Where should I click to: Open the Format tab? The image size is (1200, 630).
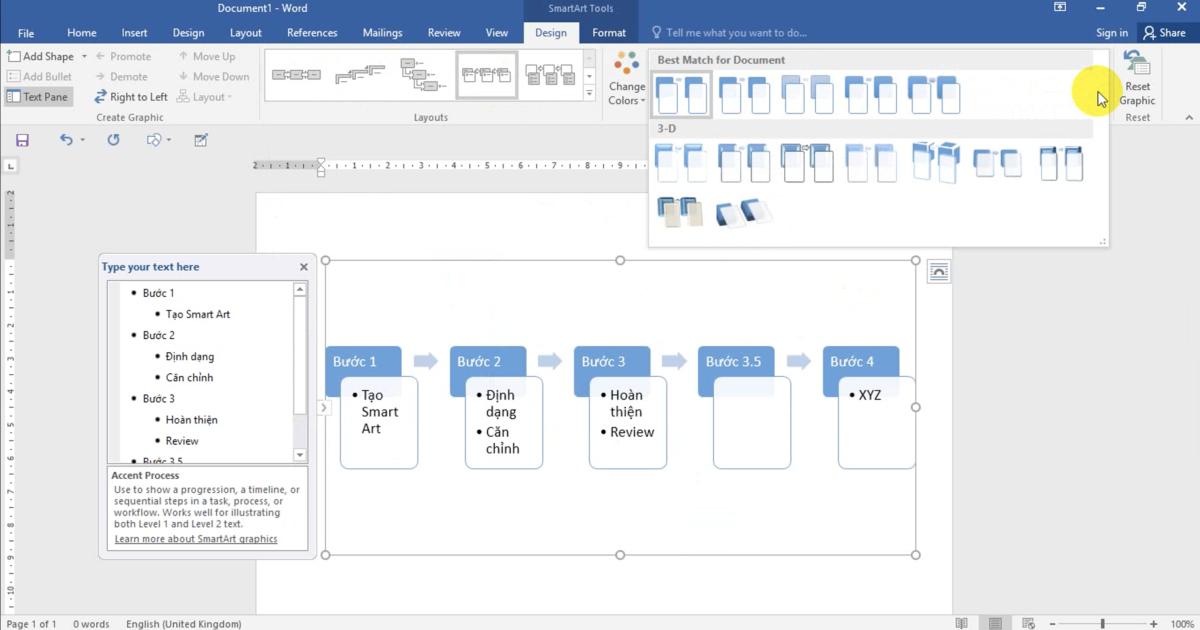pos(608,33)
